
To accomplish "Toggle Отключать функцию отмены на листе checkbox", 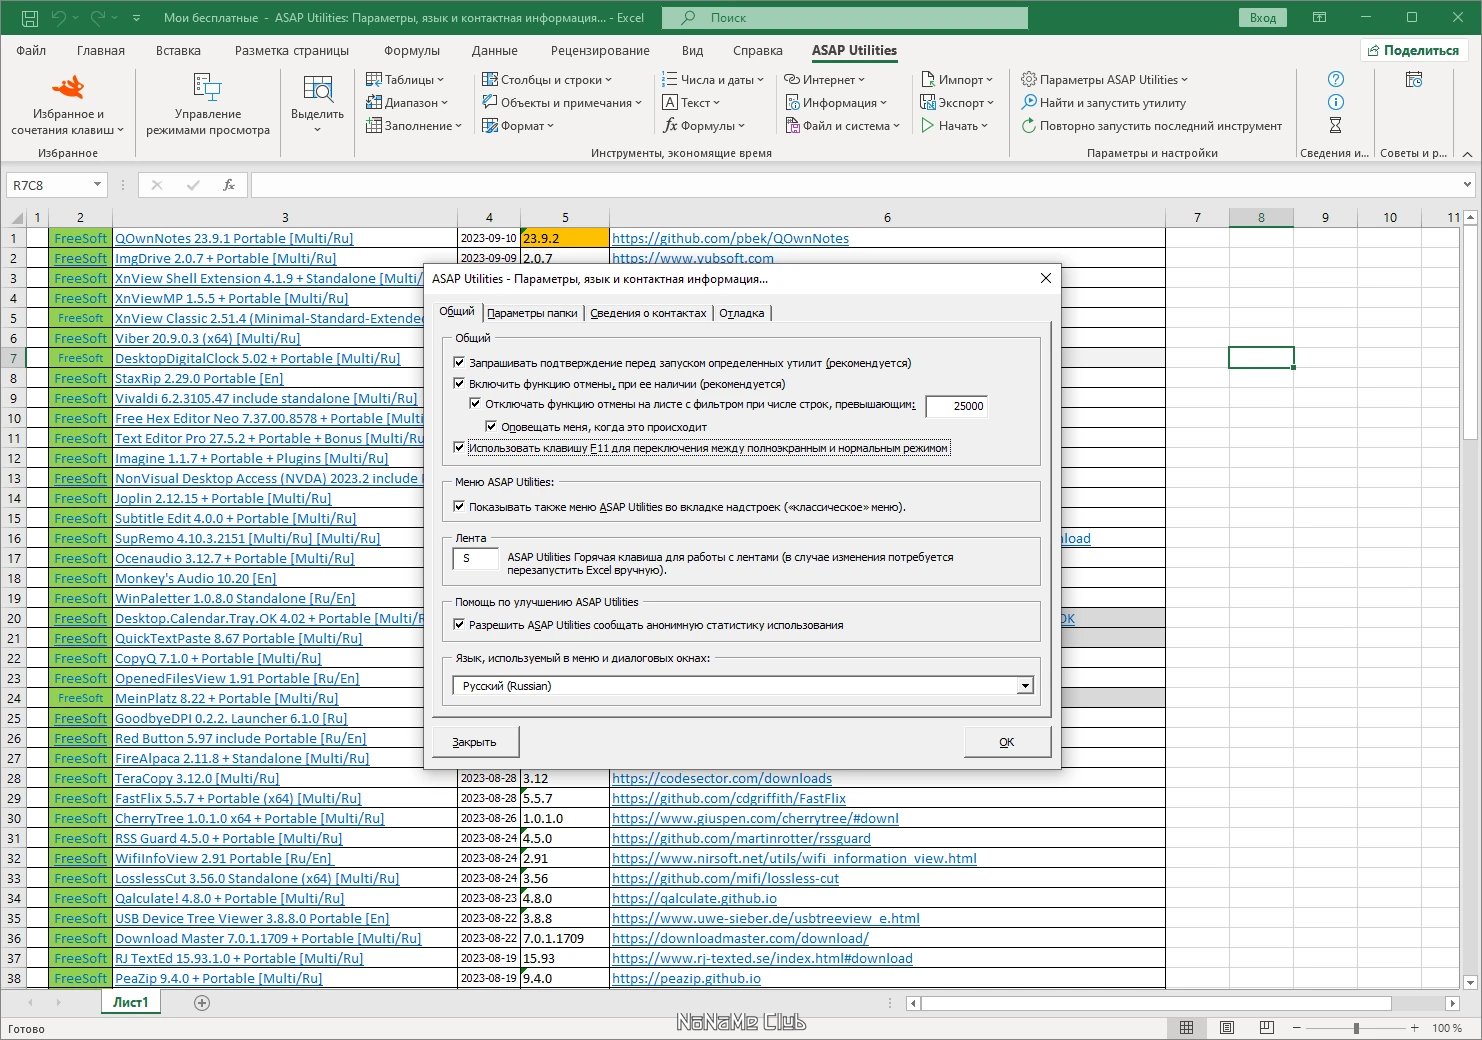I will click(475, 404).
